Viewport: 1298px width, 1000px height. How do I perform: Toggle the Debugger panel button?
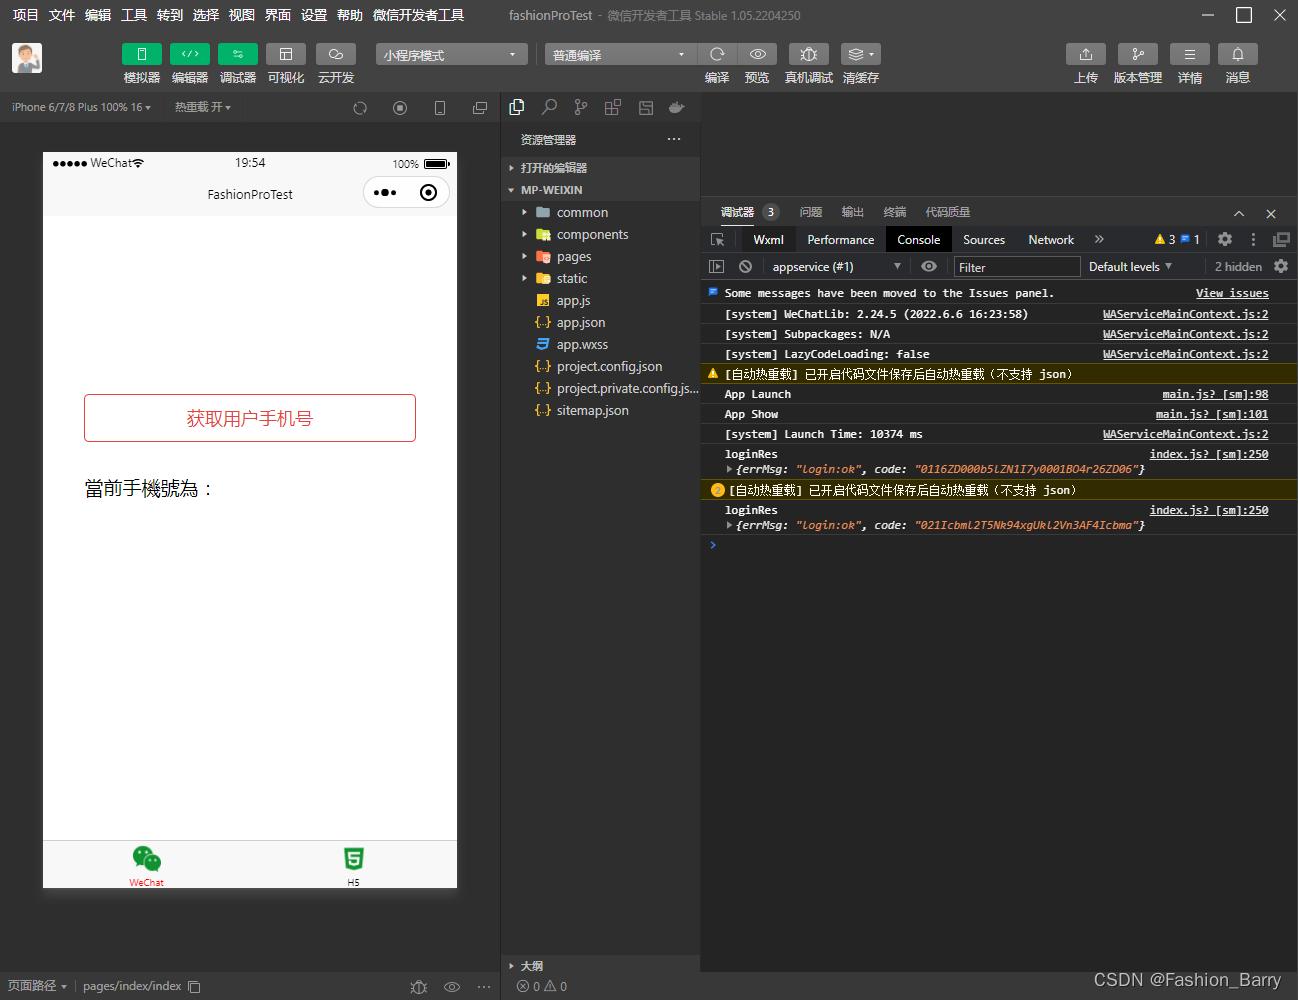(238, 54)
